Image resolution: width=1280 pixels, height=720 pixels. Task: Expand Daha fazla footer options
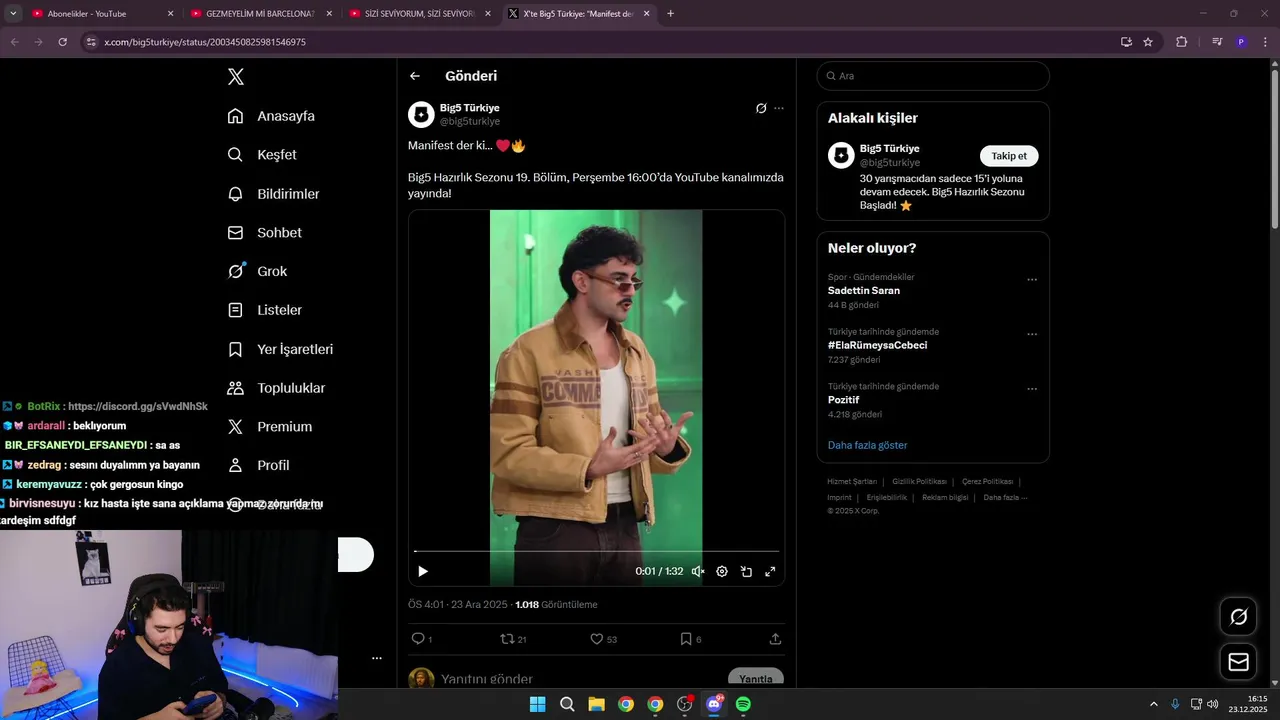coord(1005,497)
